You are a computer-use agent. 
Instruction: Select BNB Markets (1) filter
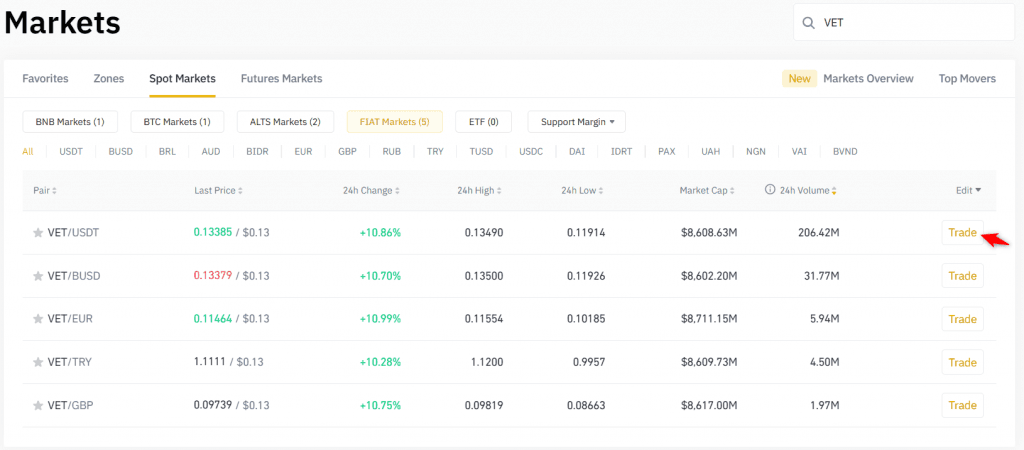click(x=70, y=121)
